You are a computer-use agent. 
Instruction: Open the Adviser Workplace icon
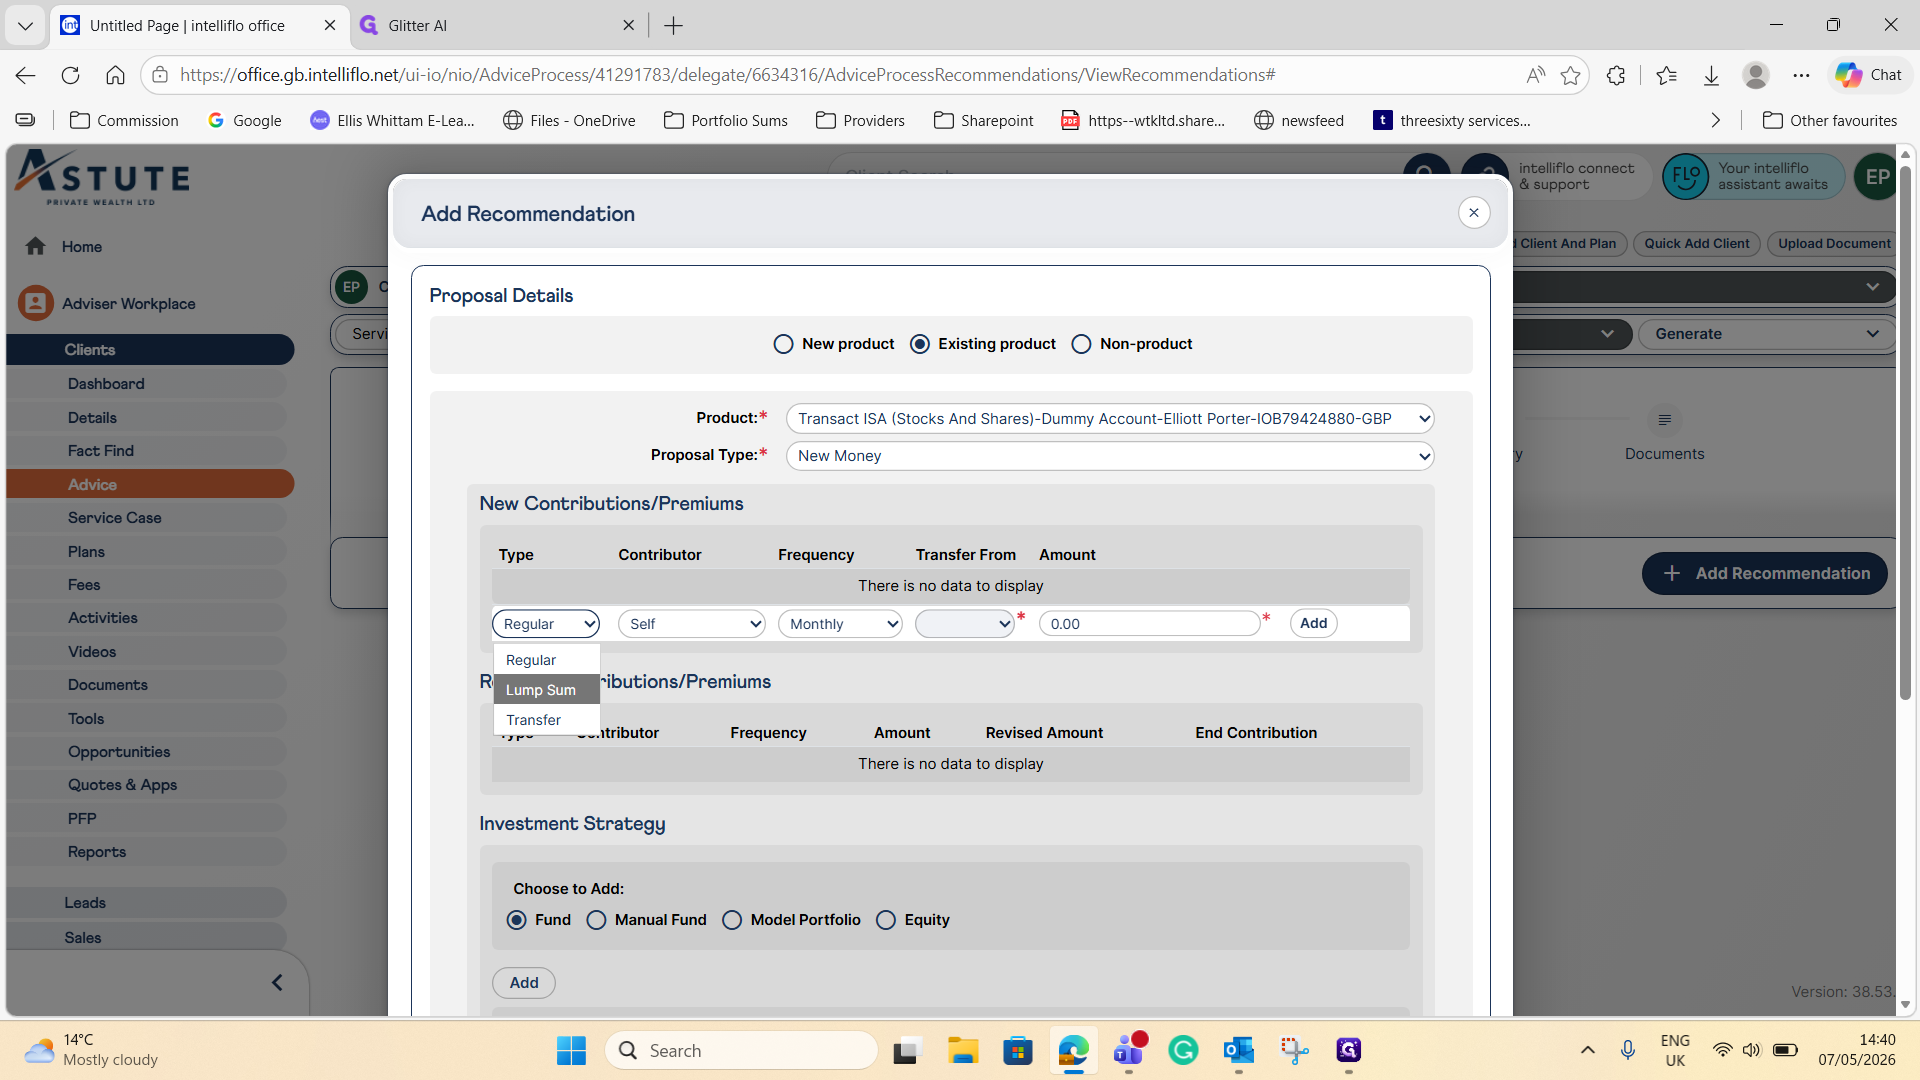click(35, 303)
